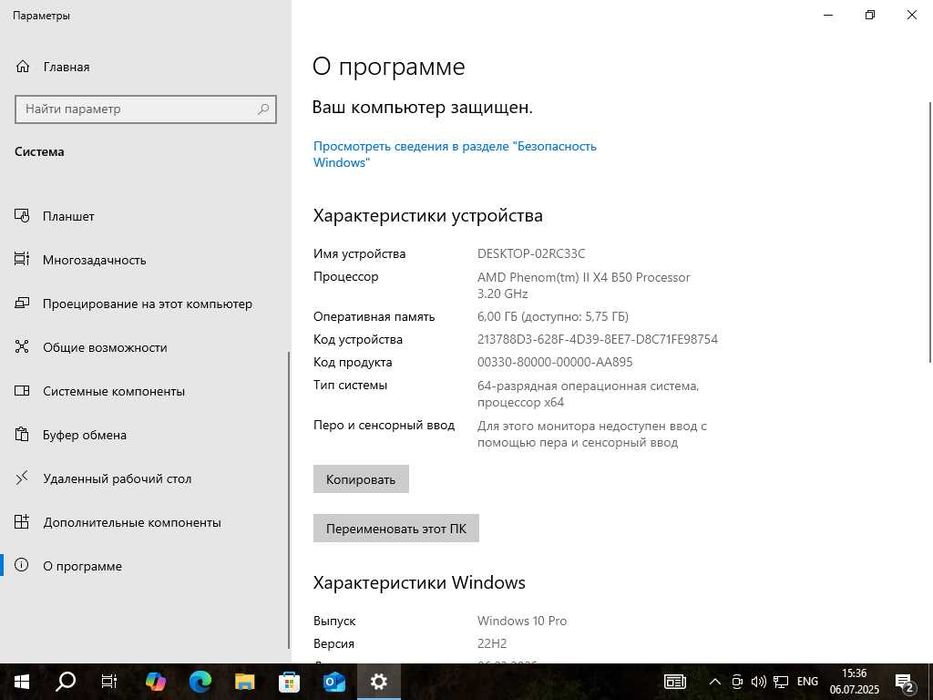Go to Дополнительные компоненты page
Image resolution: width=933 pixels, height=700 pixels.
[146, 522]
